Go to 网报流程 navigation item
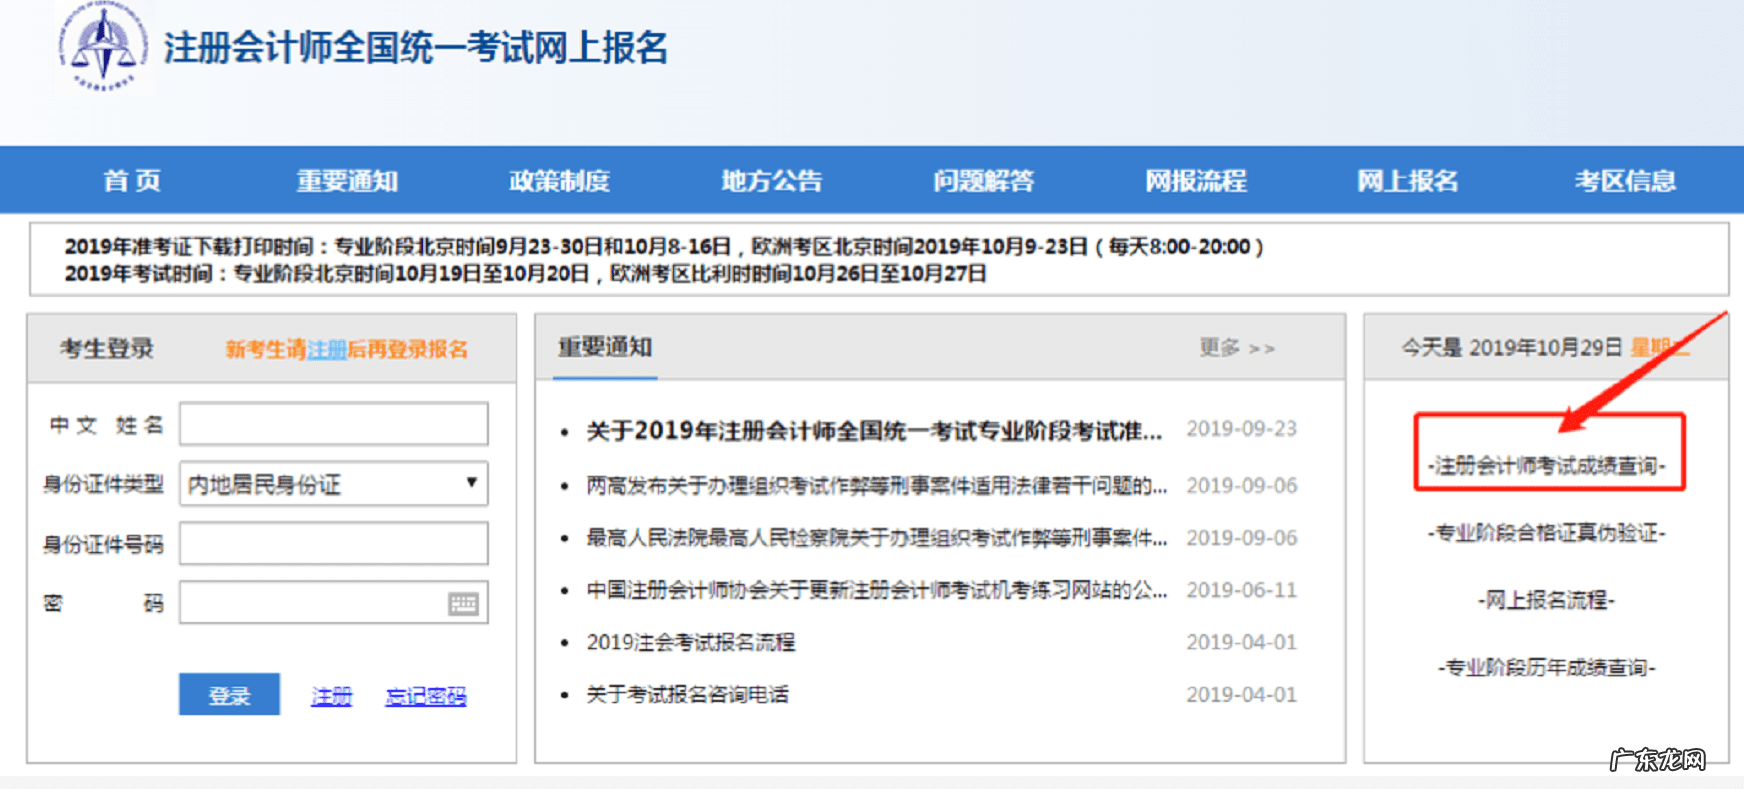Viewport: 1744px width, 789px height. 1195,181
